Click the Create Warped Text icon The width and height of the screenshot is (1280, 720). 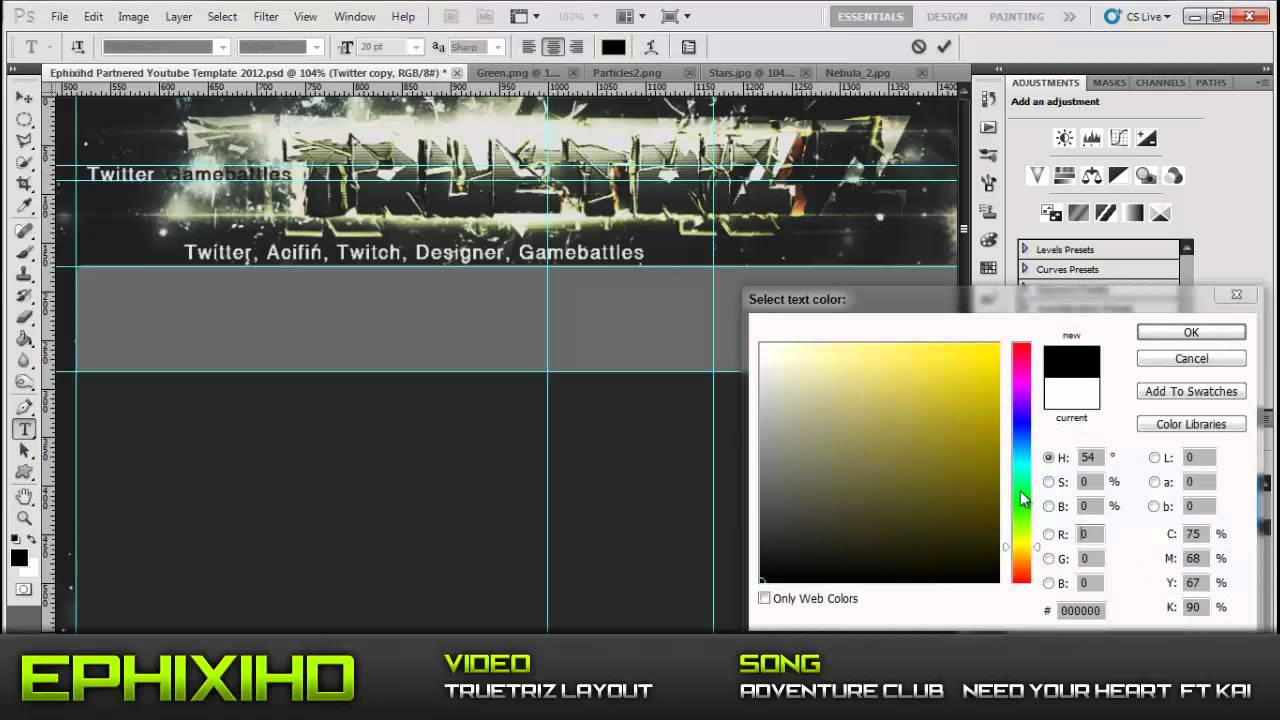coord(651,47)
